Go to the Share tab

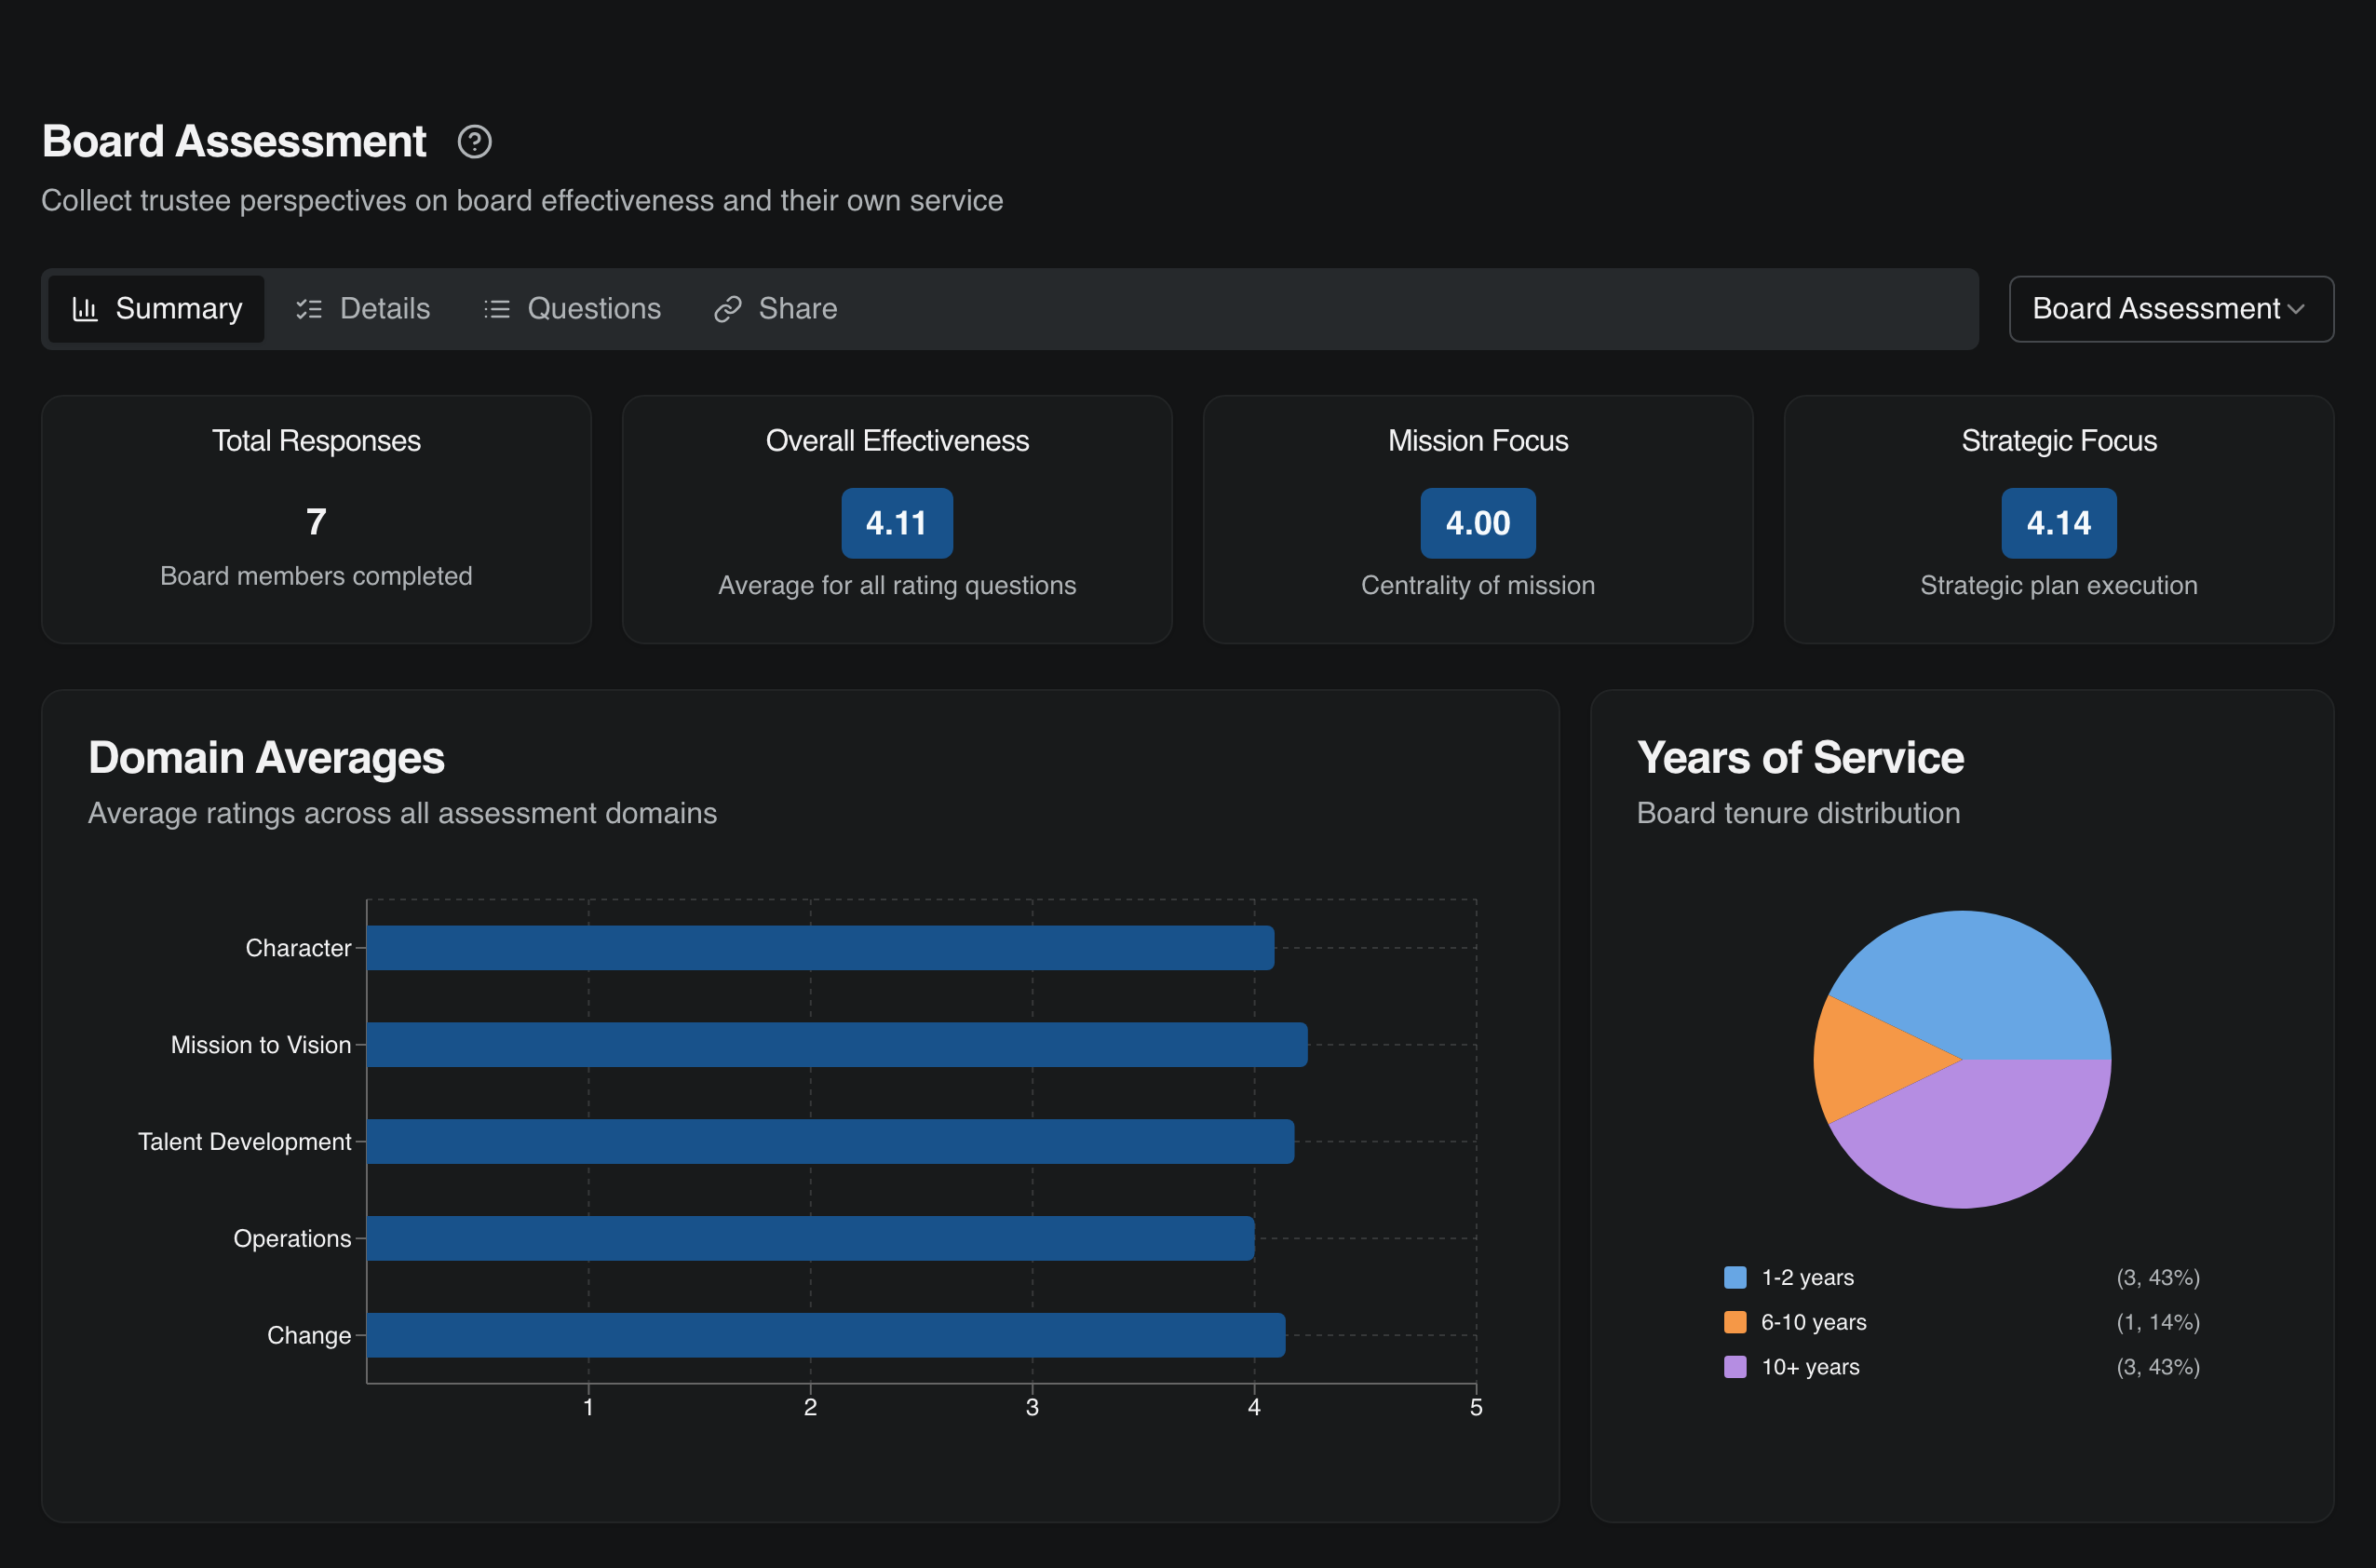point(776,309)
